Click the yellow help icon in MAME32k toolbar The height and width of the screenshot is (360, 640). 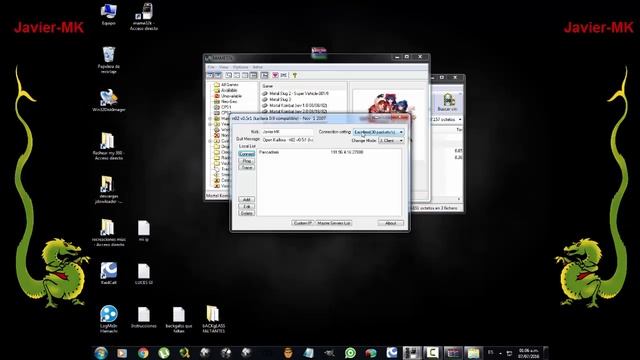pyautogui.click(x=295, y=76)
